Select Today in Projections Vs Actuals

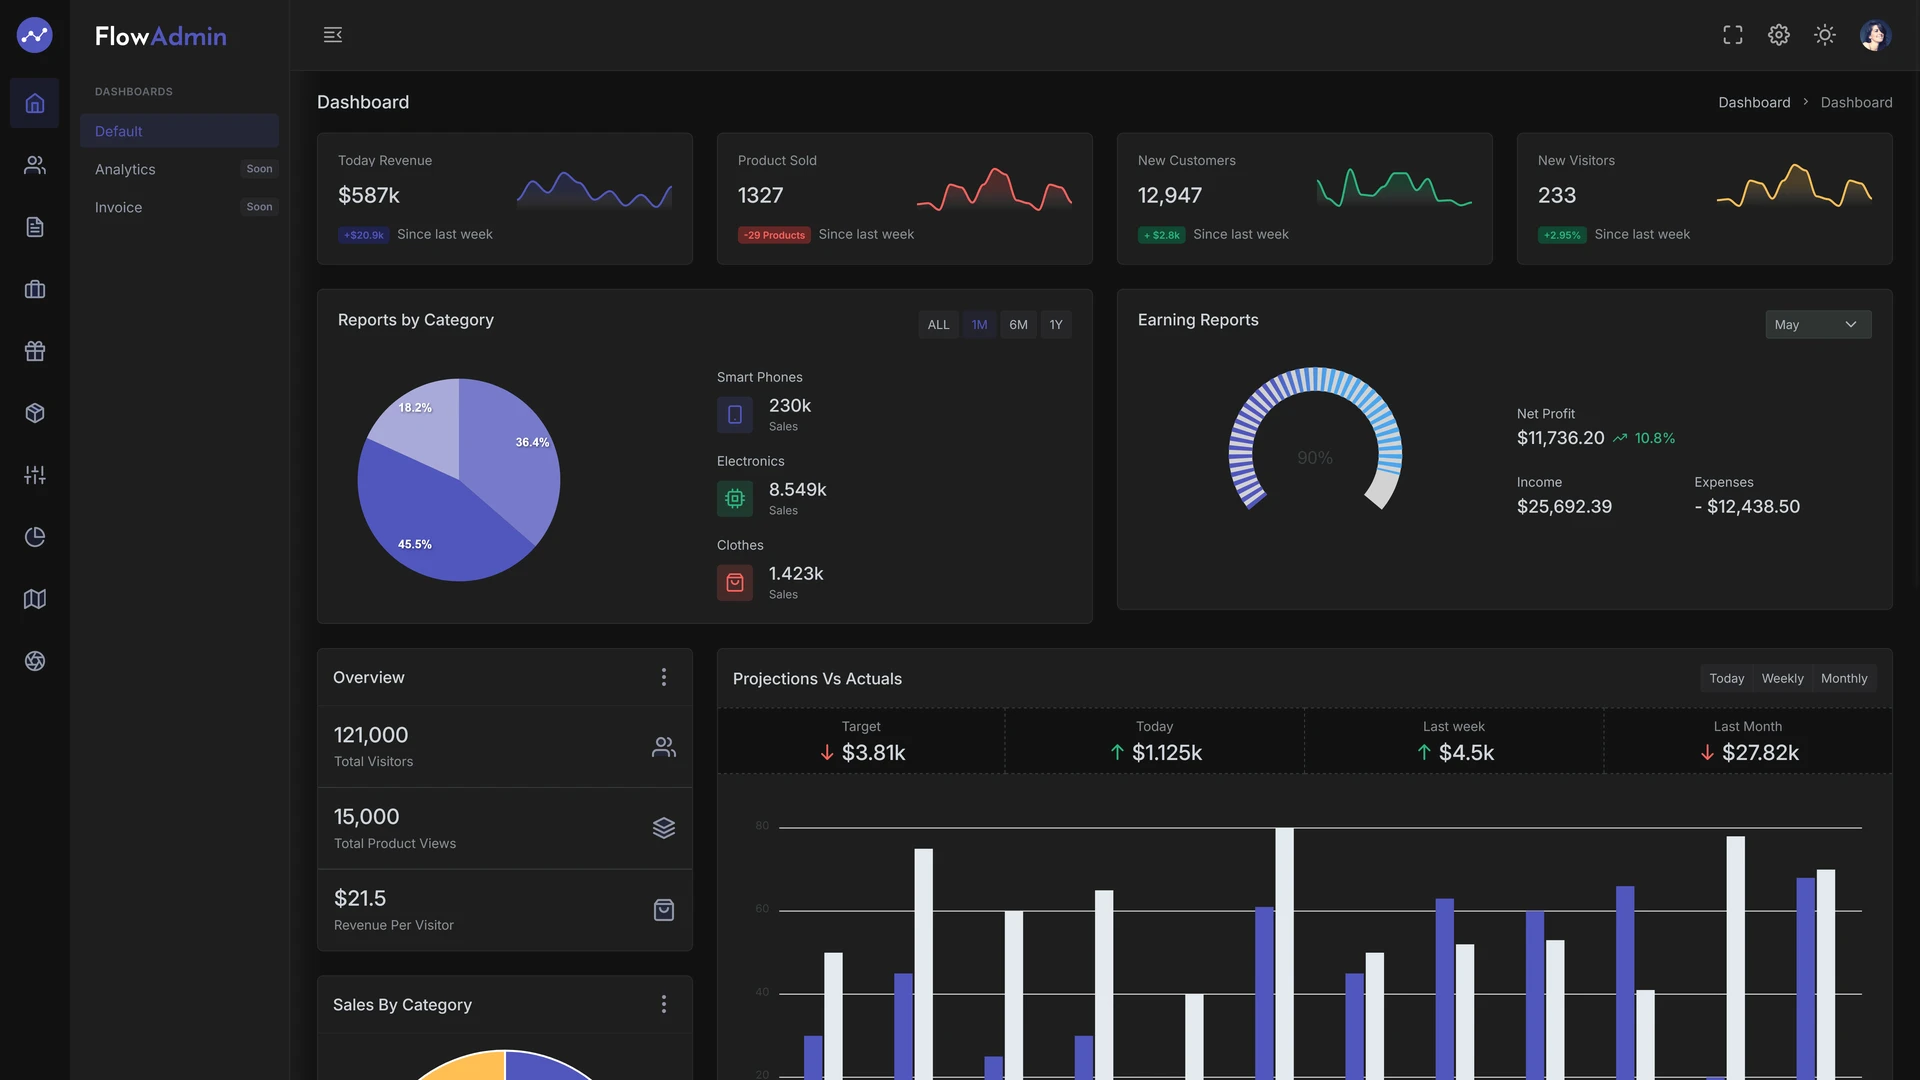pyautogui.click(x=1726, y=678)
